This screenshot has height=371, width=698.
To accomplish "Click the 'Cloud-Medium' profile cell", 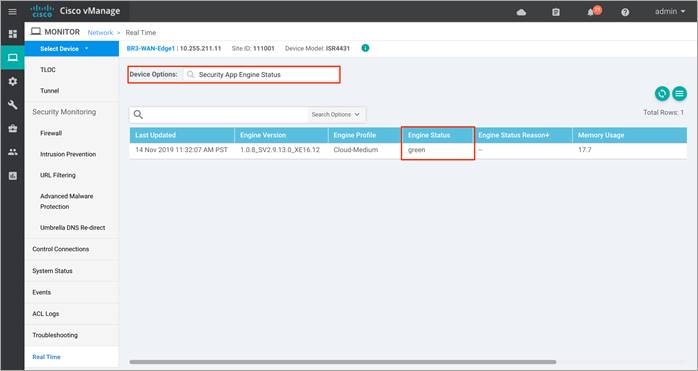I will (x=356, y=150).
